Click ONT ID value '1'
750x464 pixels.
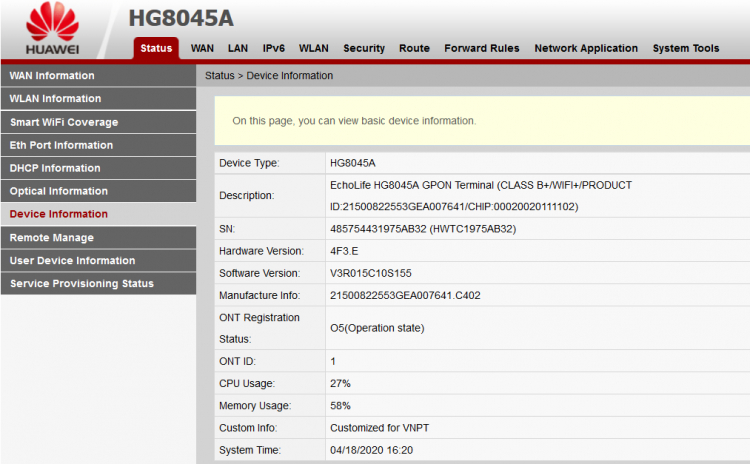333,362
